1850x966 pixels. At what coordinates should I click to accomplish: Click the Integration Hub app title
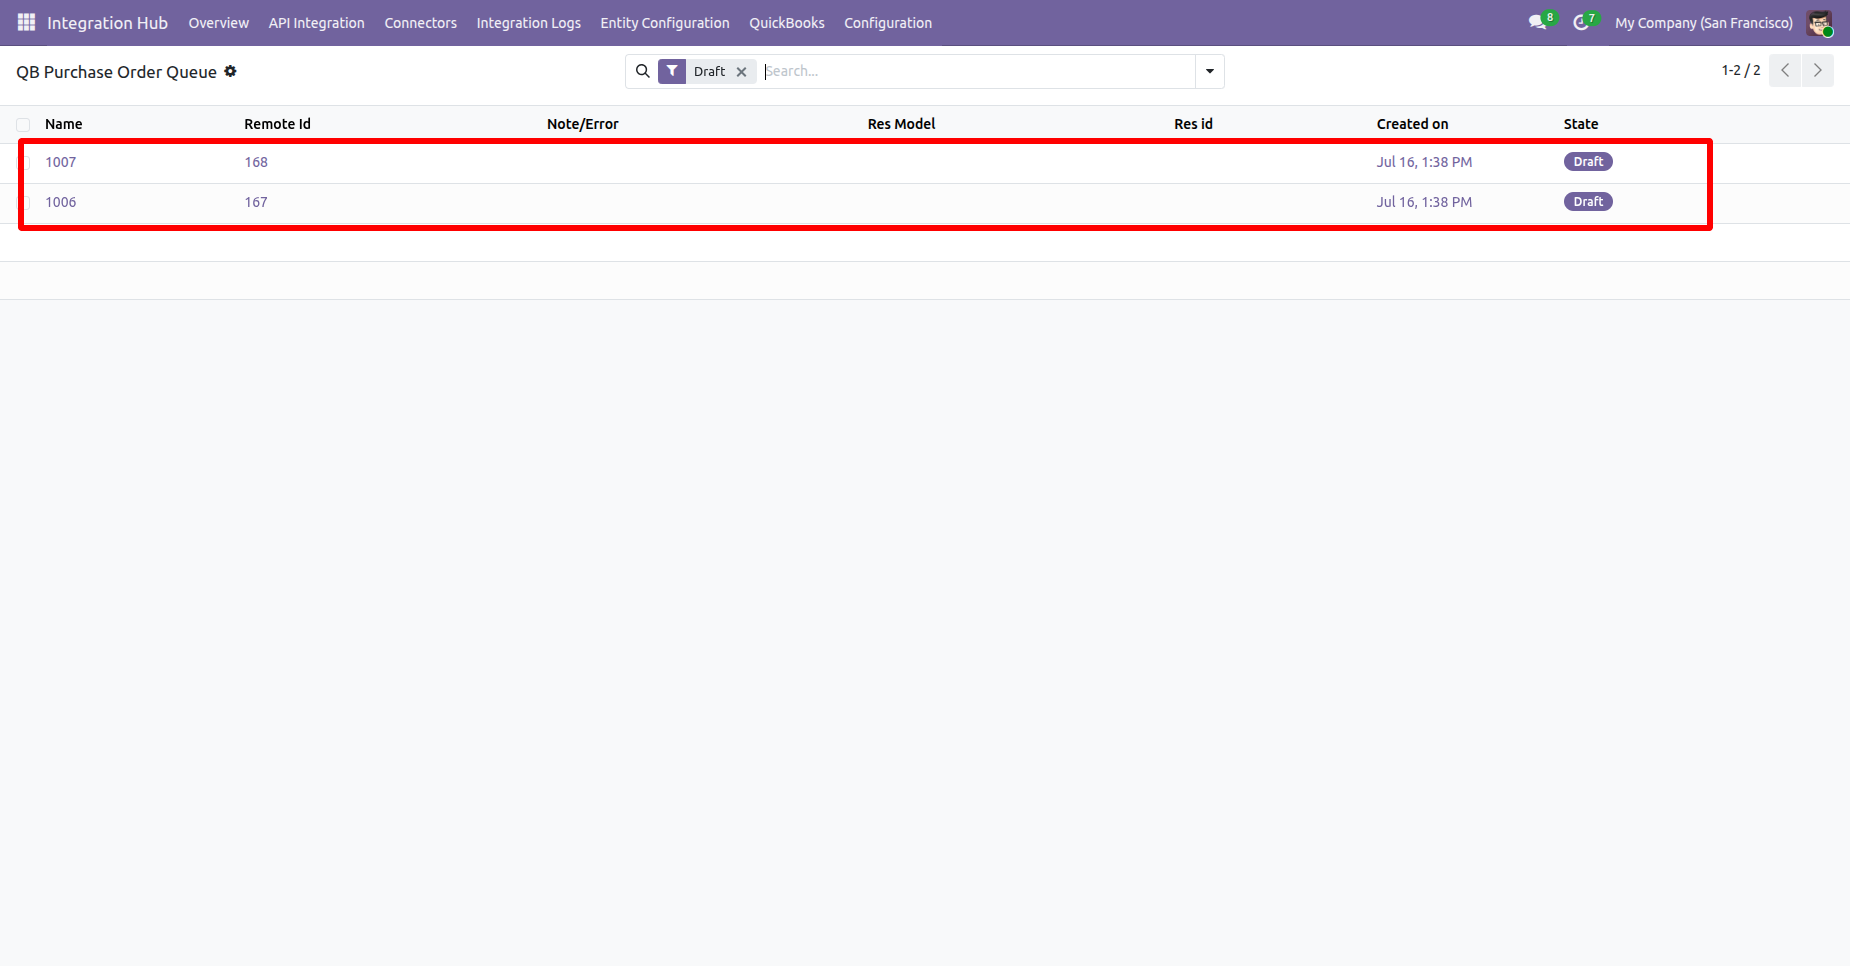pyautogui.click(x=107, y=23)
